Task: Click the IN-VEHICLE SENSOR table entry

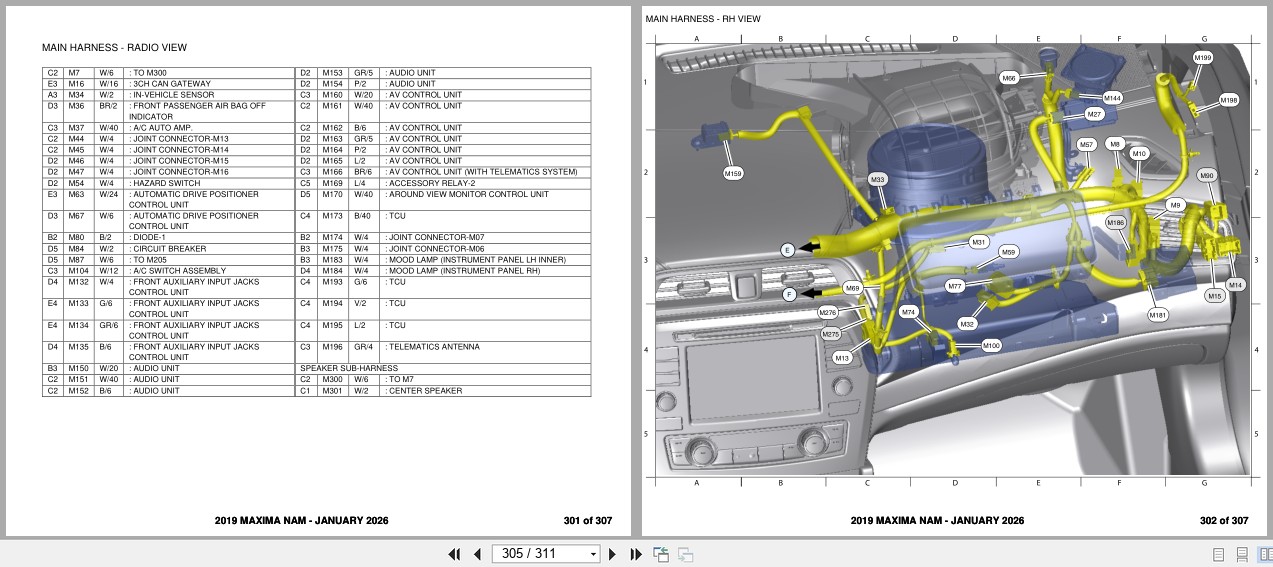Action: tap(173, 95)
